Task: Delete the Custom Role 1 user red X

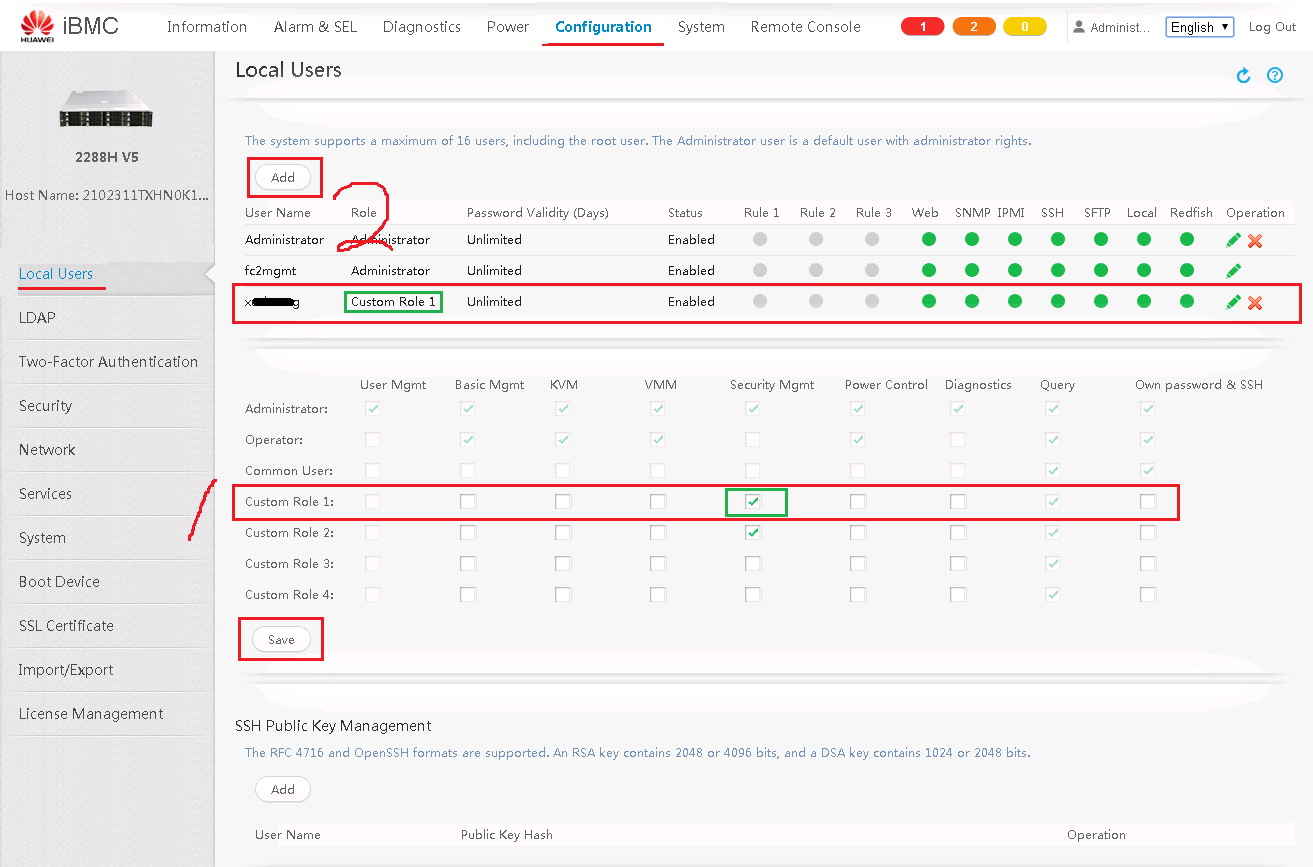Action: 1255,302
